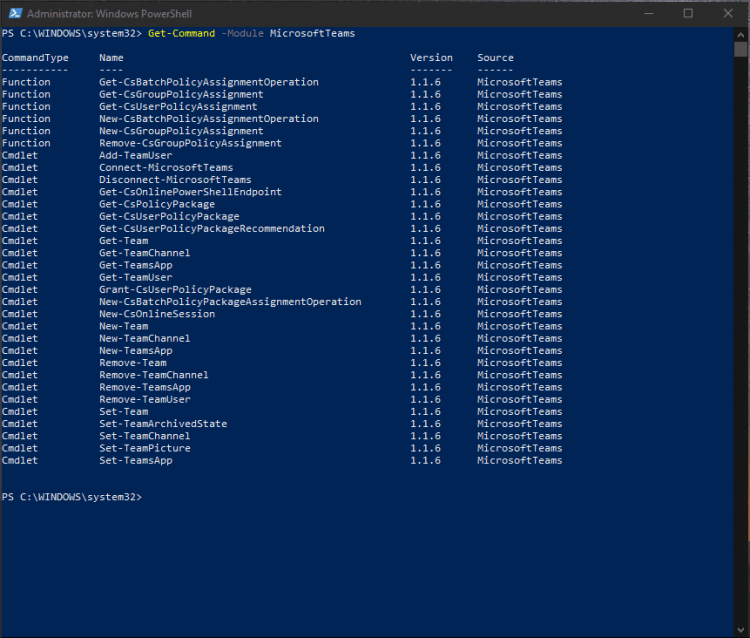Click the scrollbar down arrow

coord(741,630)
